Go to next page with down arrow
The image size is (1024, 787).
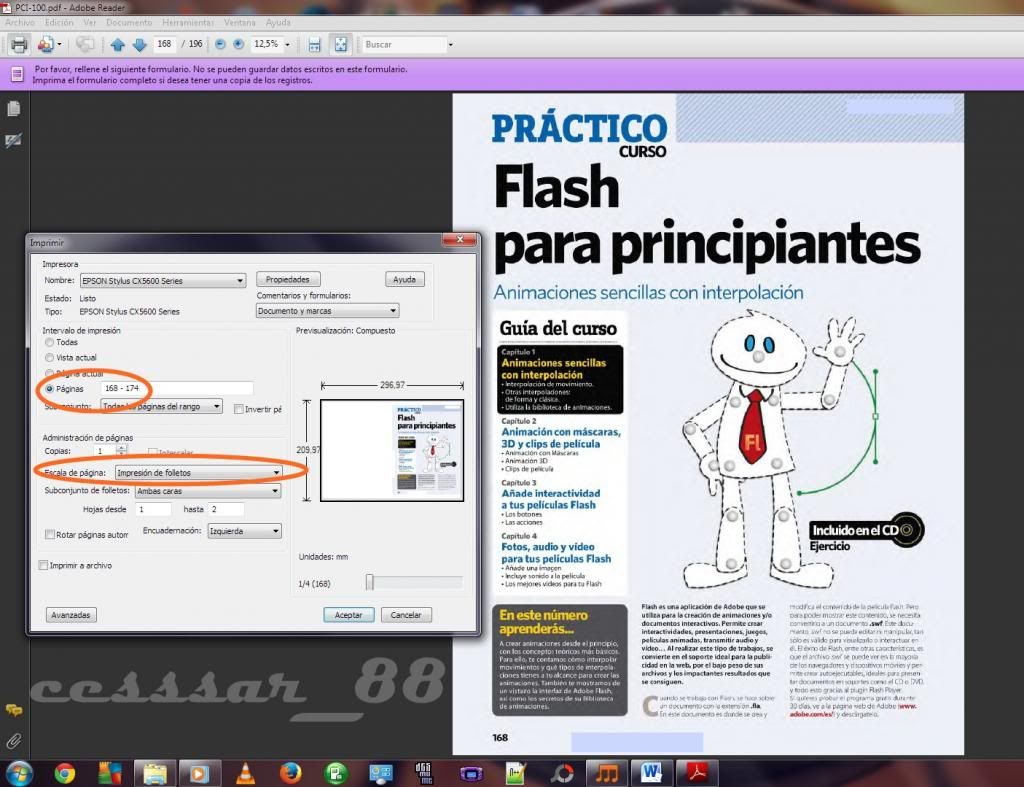(x=139, y=44)
